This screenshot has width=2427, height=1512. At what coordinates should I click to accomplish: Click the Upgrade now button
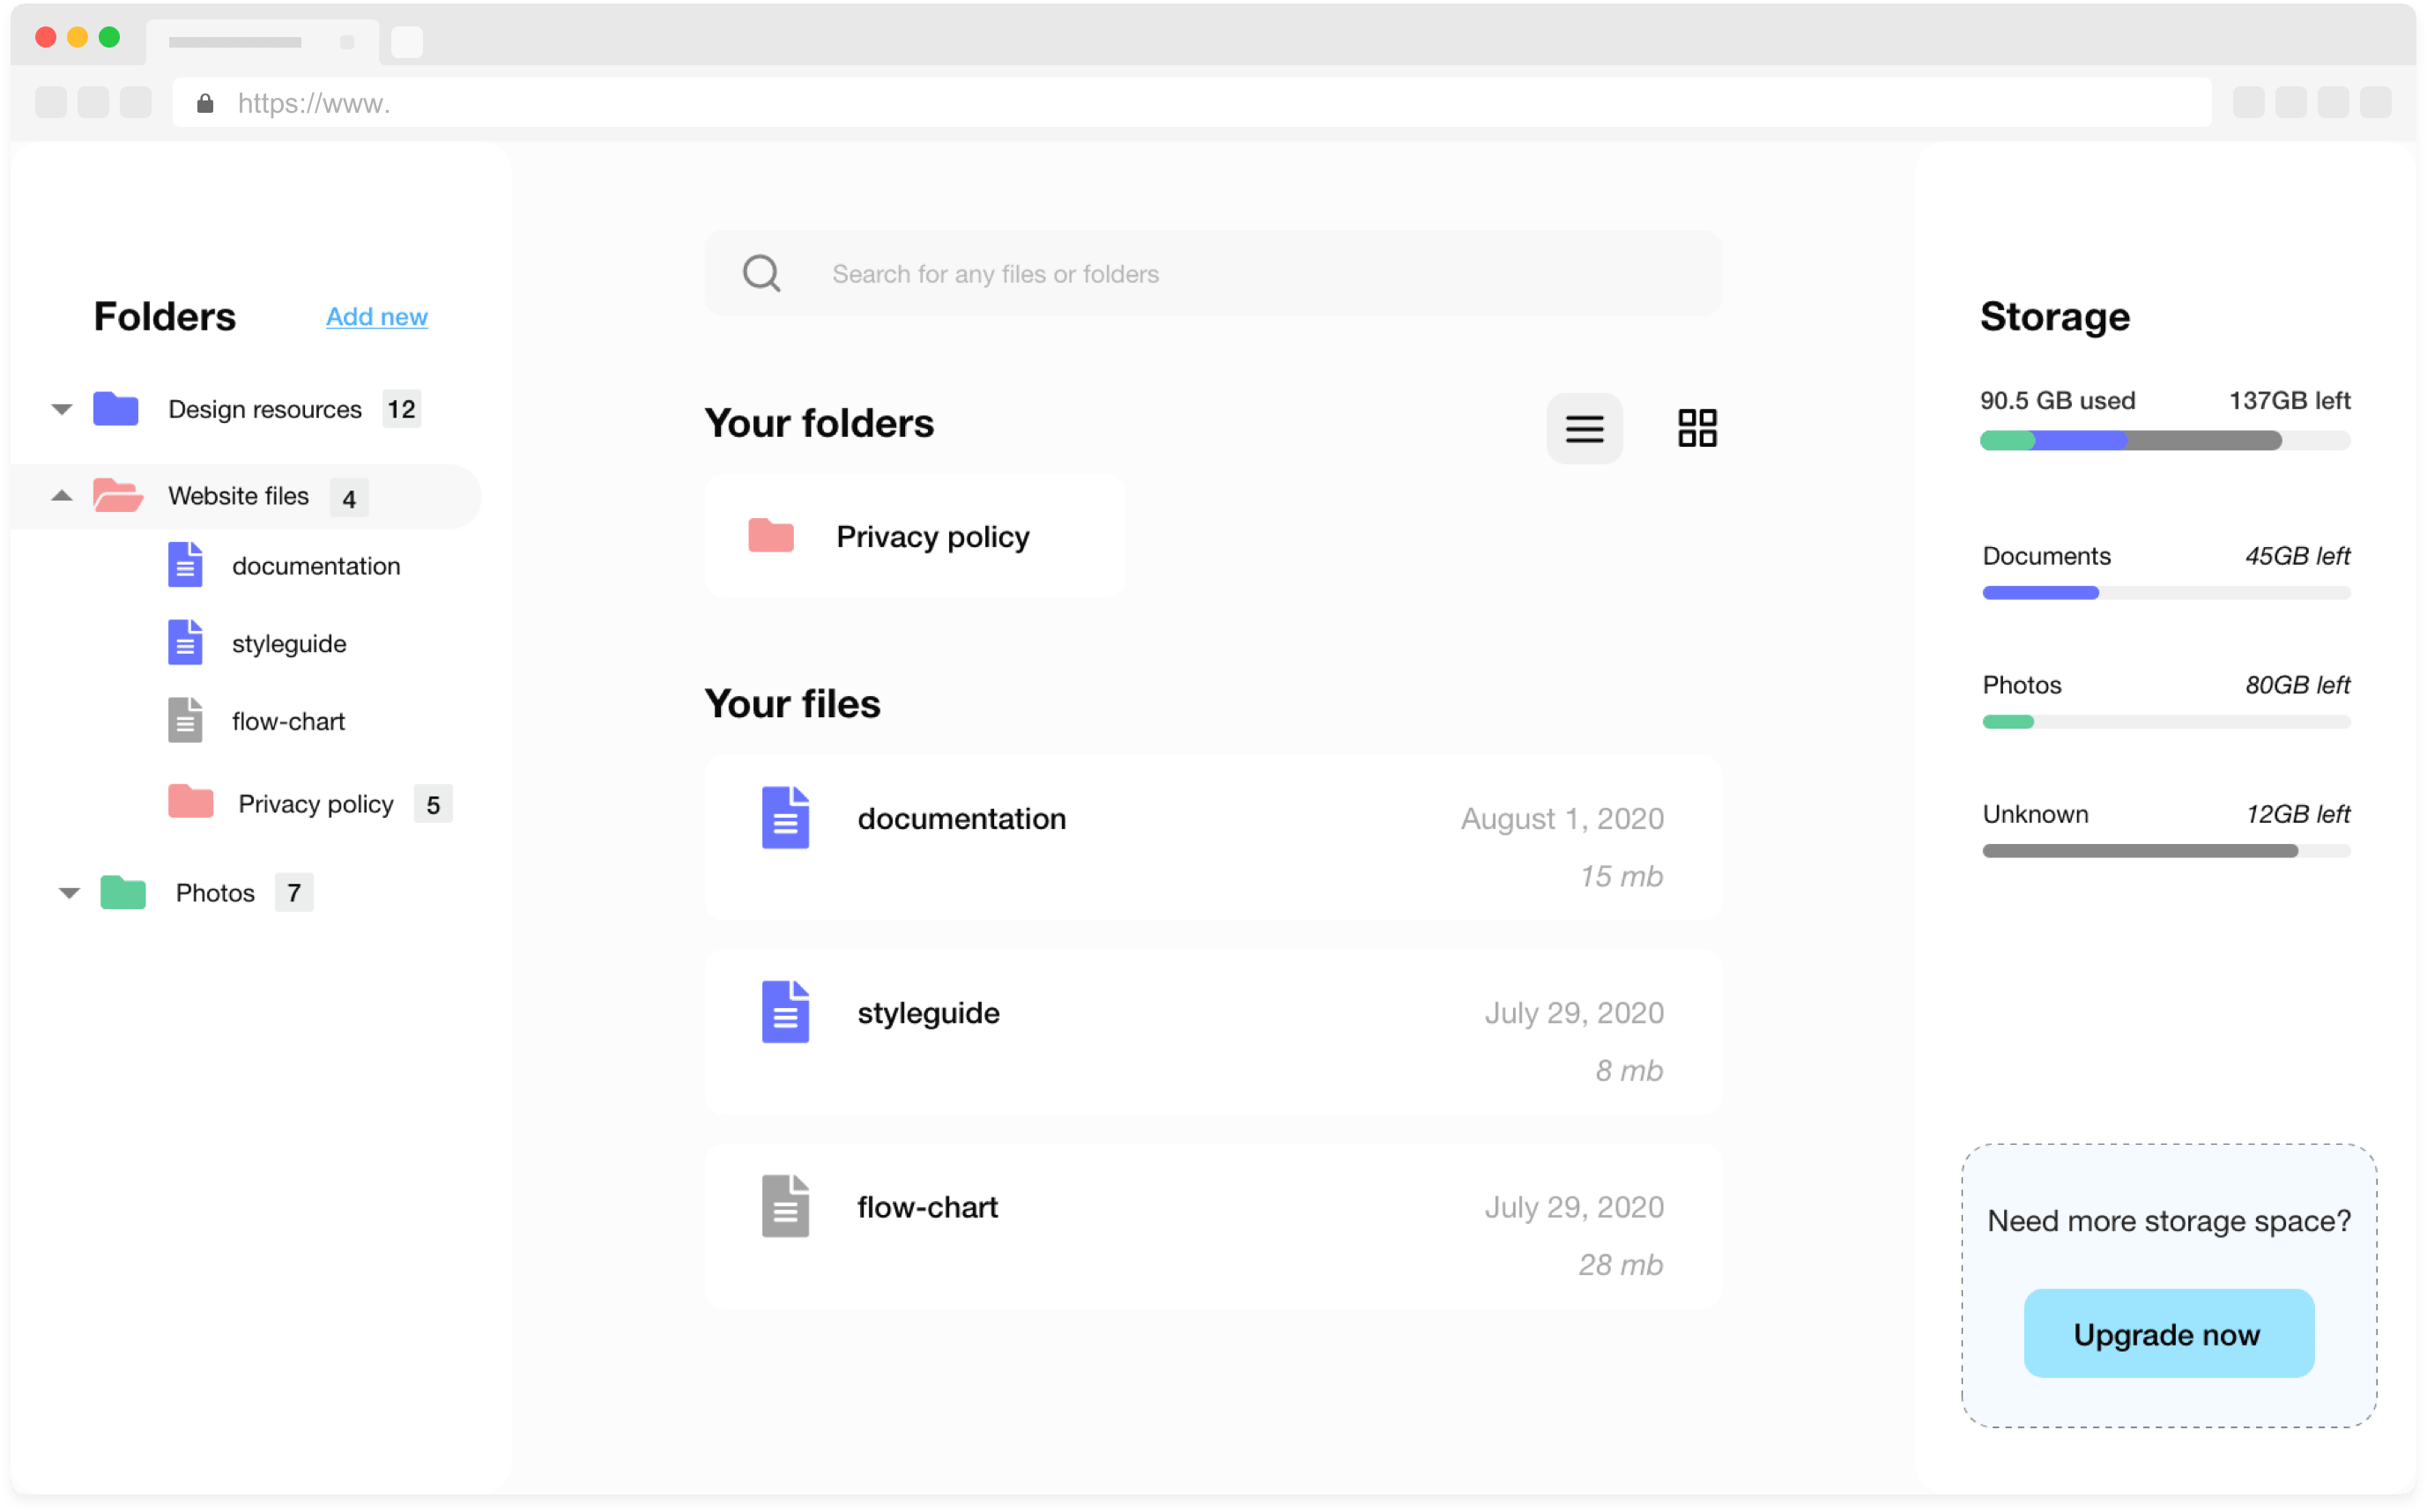(x=2167, y=1334)
